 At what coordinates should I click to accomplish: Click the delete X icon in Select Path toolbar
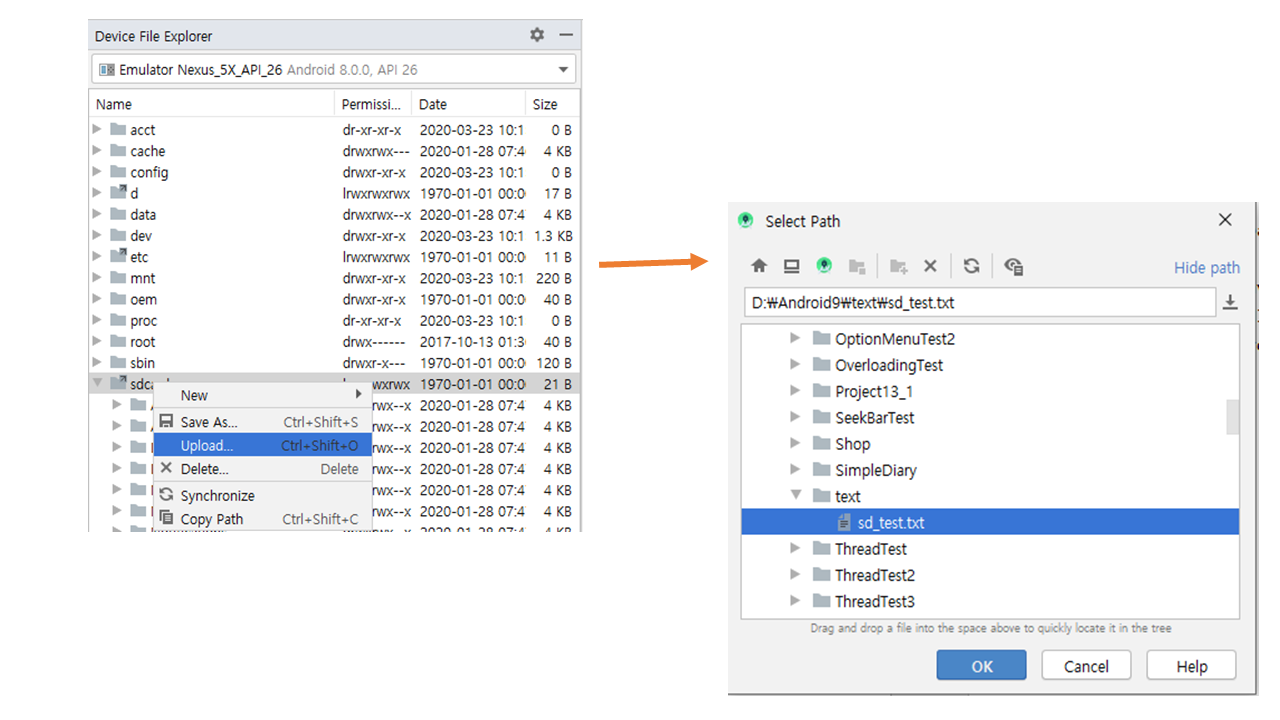pos(930,266)
